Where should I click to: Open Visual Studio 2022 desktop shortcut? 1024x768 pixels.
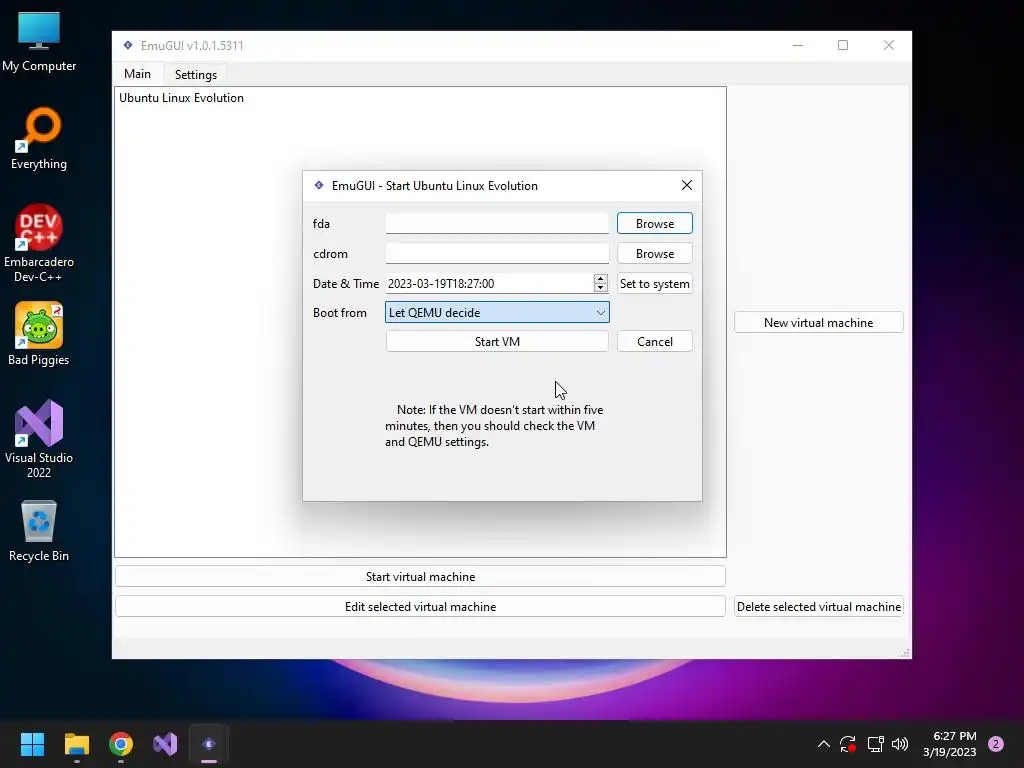pyautogui.click(x=39, y=438)
